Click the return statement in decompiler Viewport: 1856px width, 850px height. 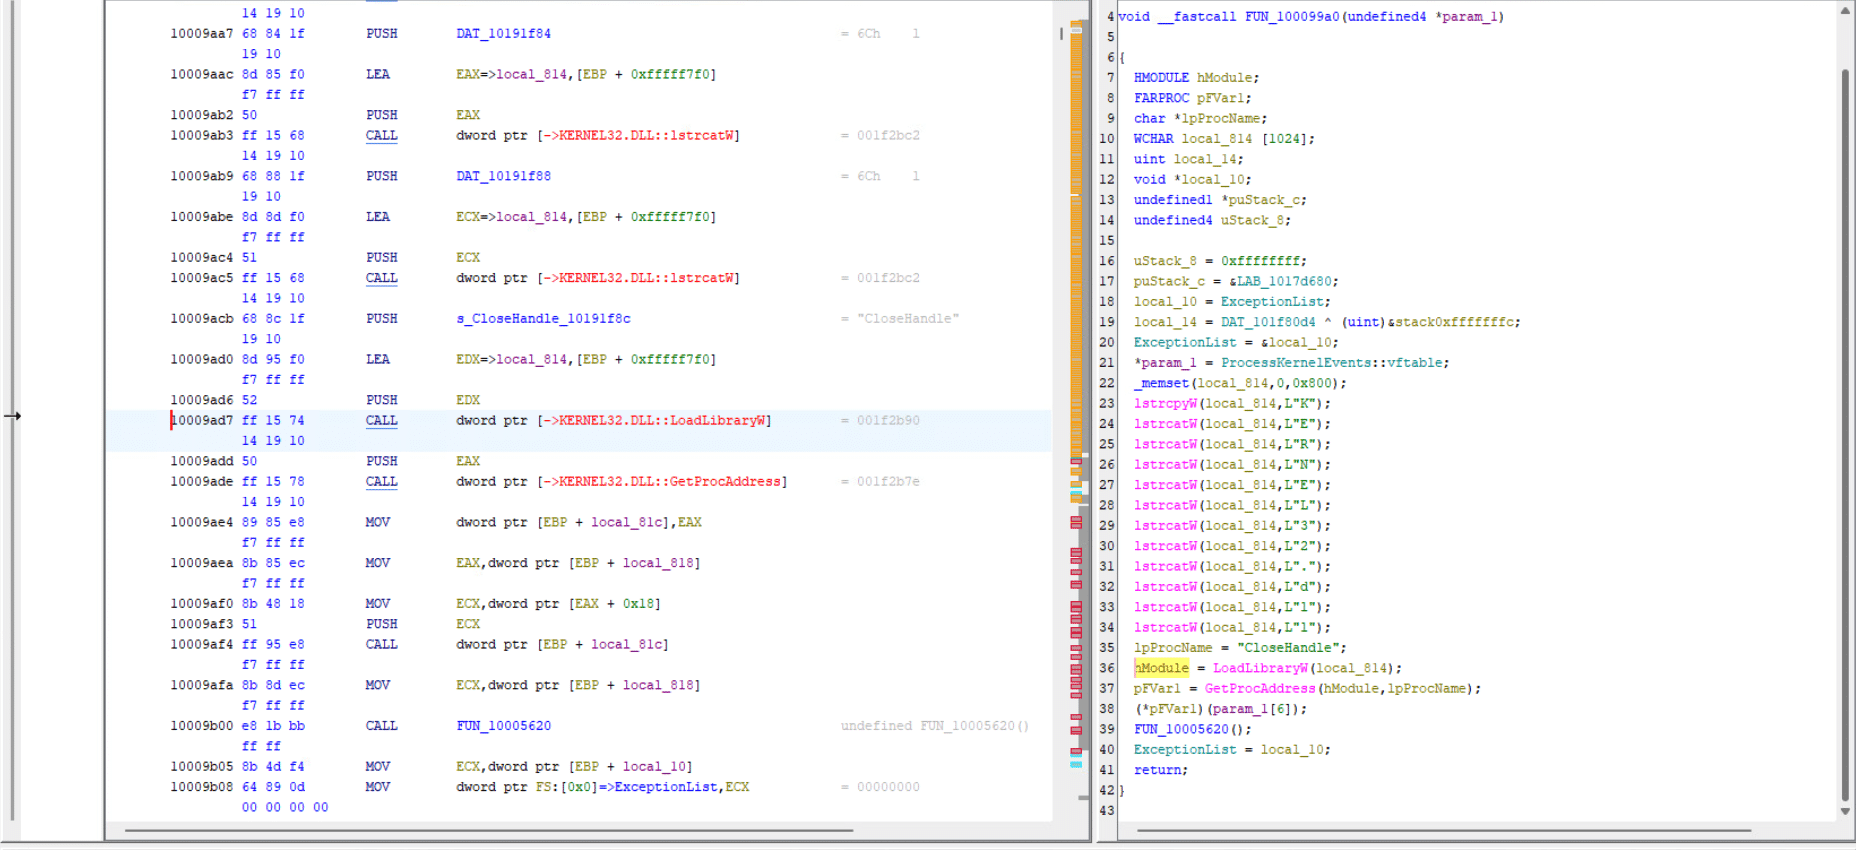coord(1161,771)
